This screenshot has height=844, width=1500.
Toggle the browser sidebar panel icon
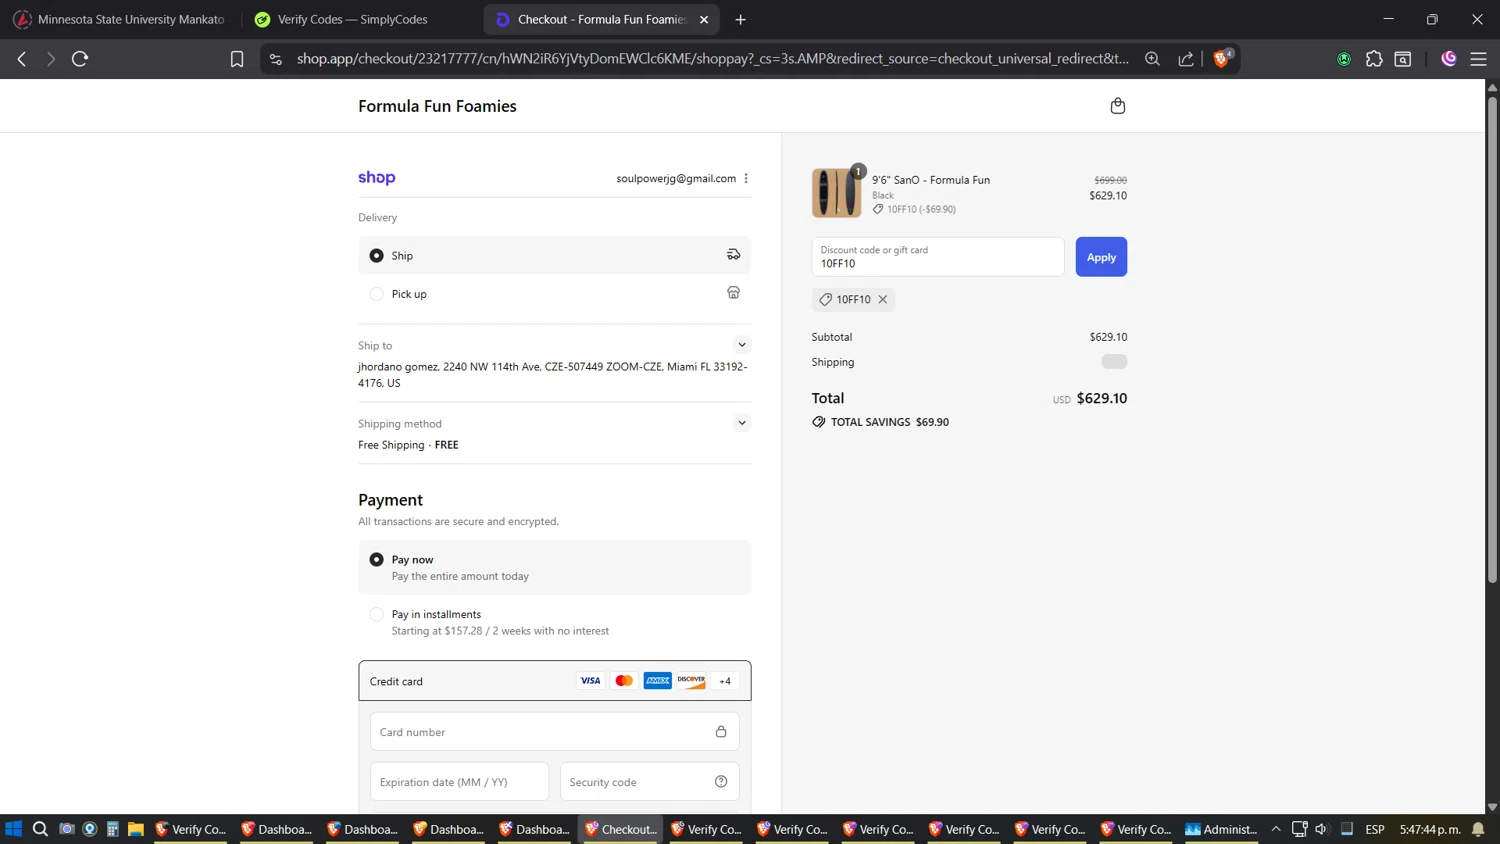click(x=1403, y=59)
